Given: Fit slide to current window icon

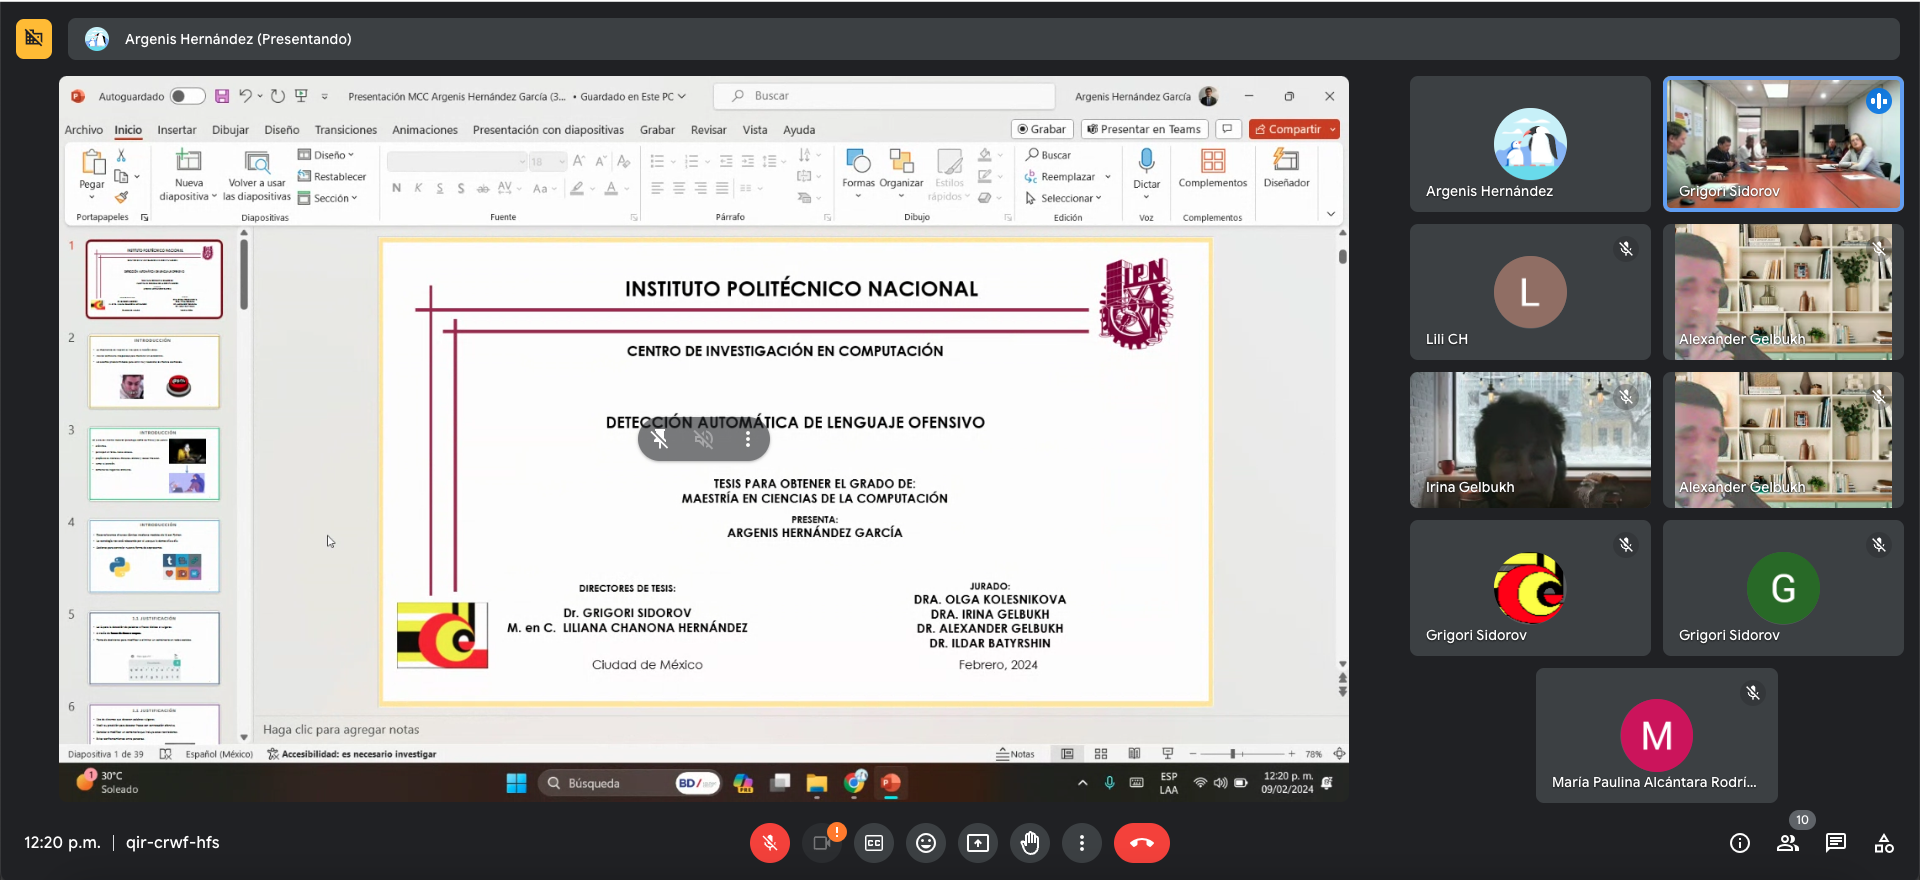Looking at the screenshot, I should (x=1339, y=754).
